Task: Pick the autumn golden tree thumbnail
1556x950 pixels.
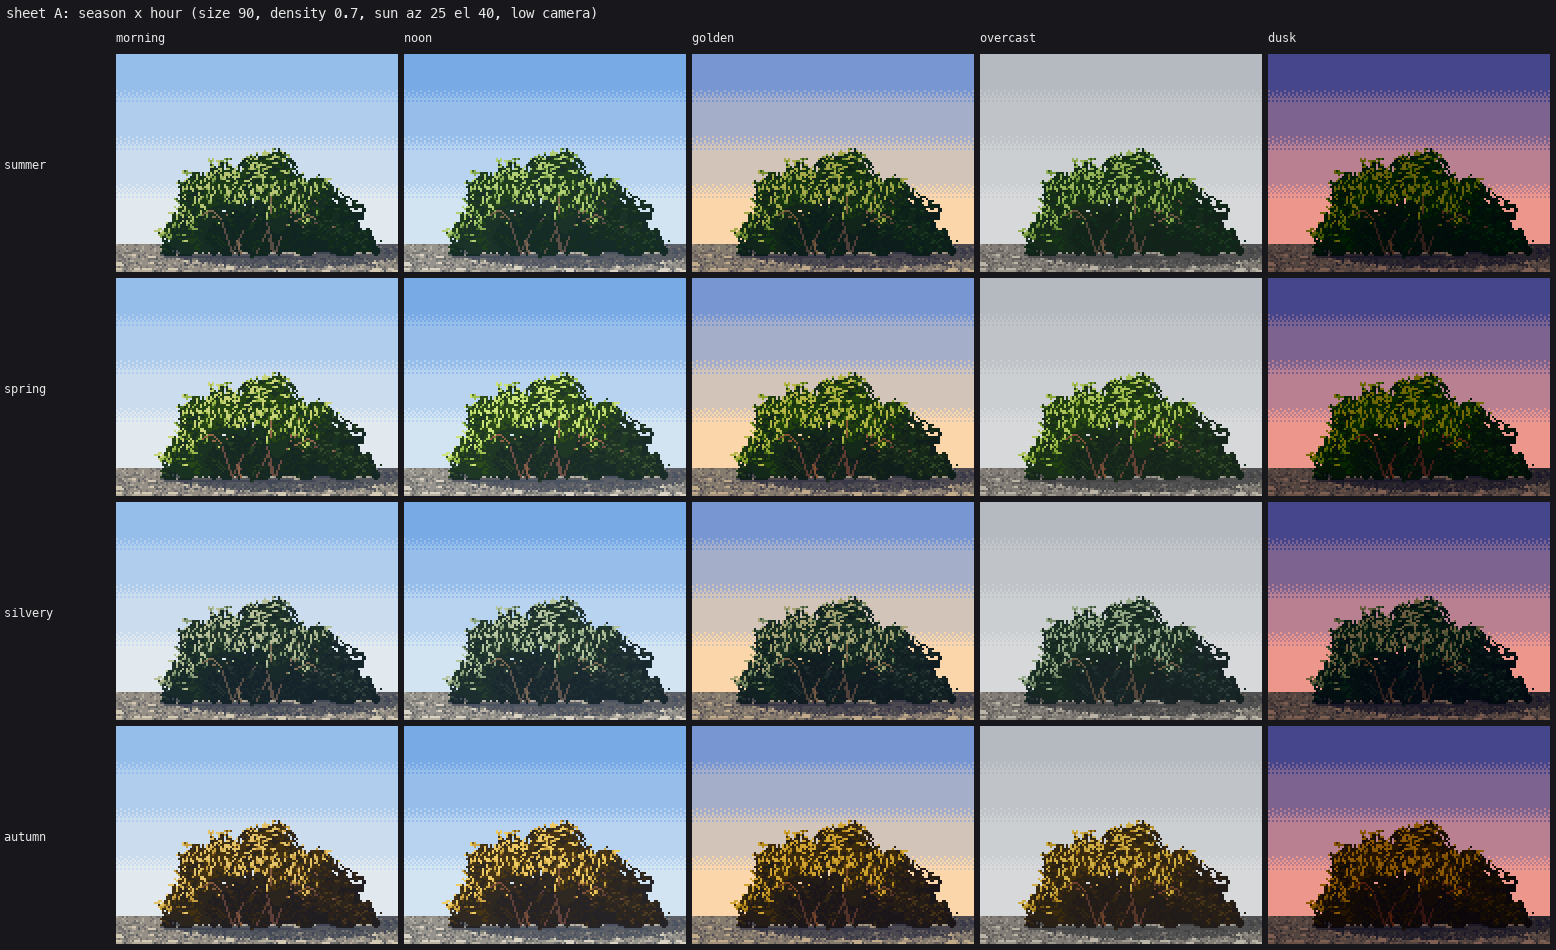Action: (833, 835)
